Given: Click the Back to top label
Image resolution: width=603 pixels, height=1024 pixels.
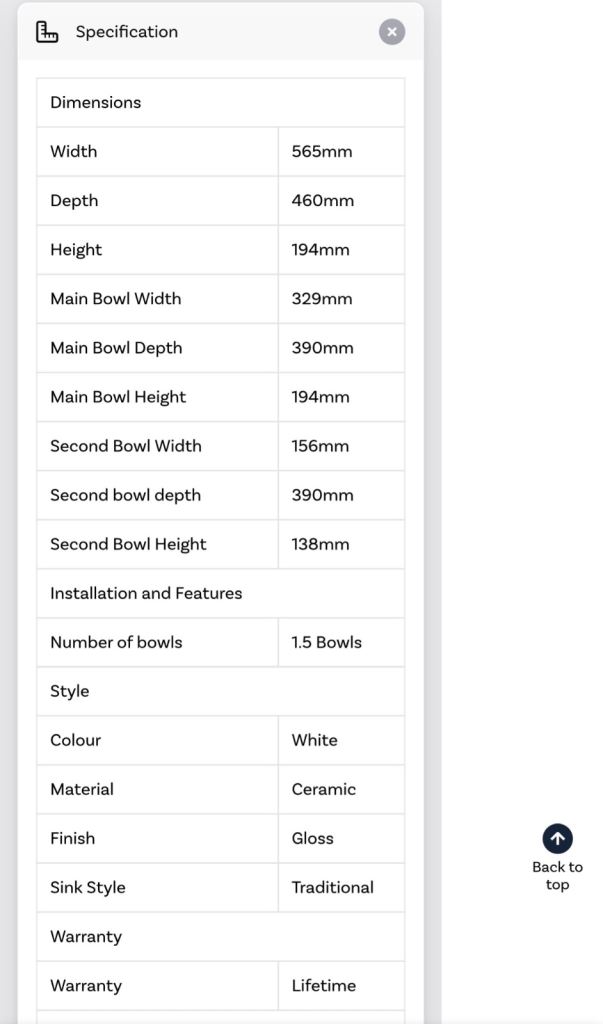Looking at the screenshot, I should point(557,876).
